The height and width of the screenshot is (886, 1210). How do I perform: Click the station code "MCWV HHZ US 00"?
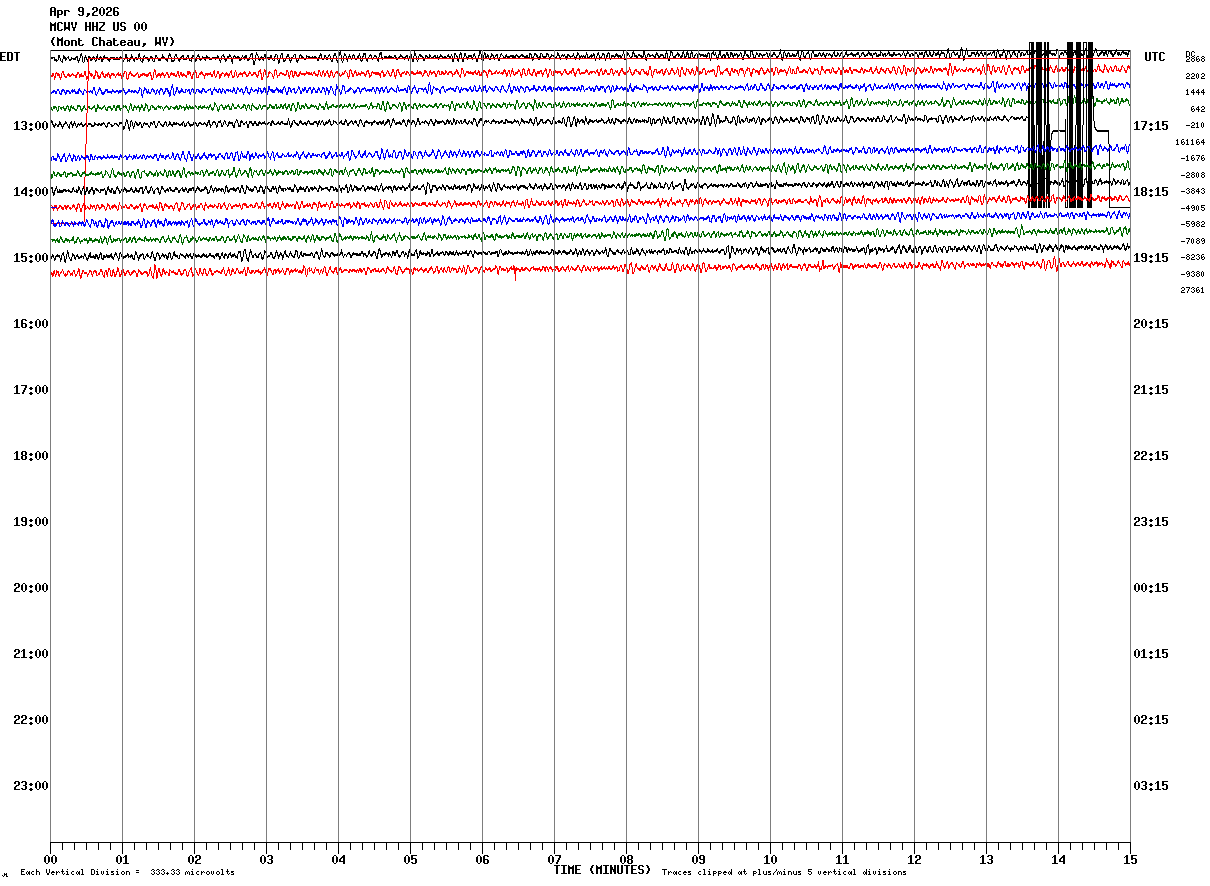click(x=98, y=27)
